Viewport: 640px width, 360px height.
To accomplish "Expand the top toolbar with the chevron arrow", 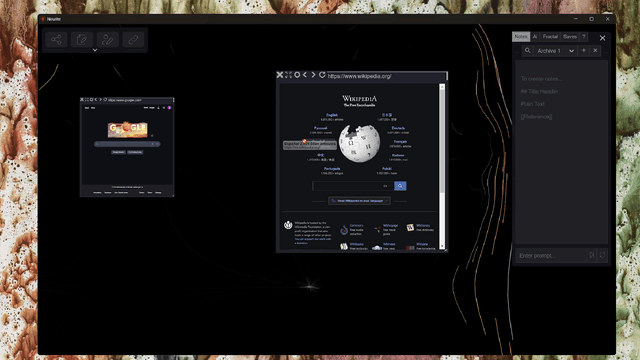I will (x=95, y=50).
